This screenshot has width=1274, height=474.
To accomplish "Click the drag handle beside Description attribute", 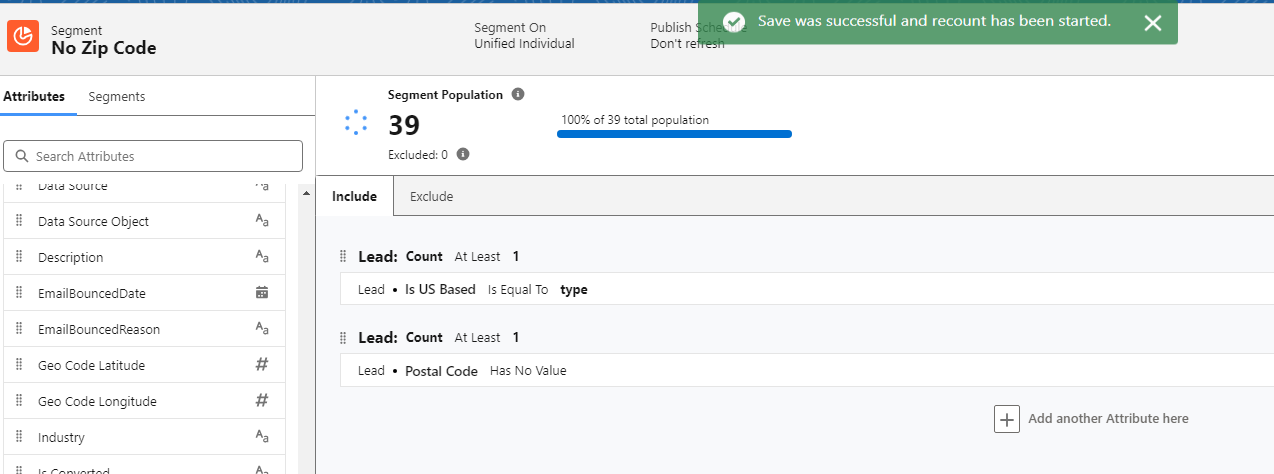I will pyautogui.click(x=19, y=257).
